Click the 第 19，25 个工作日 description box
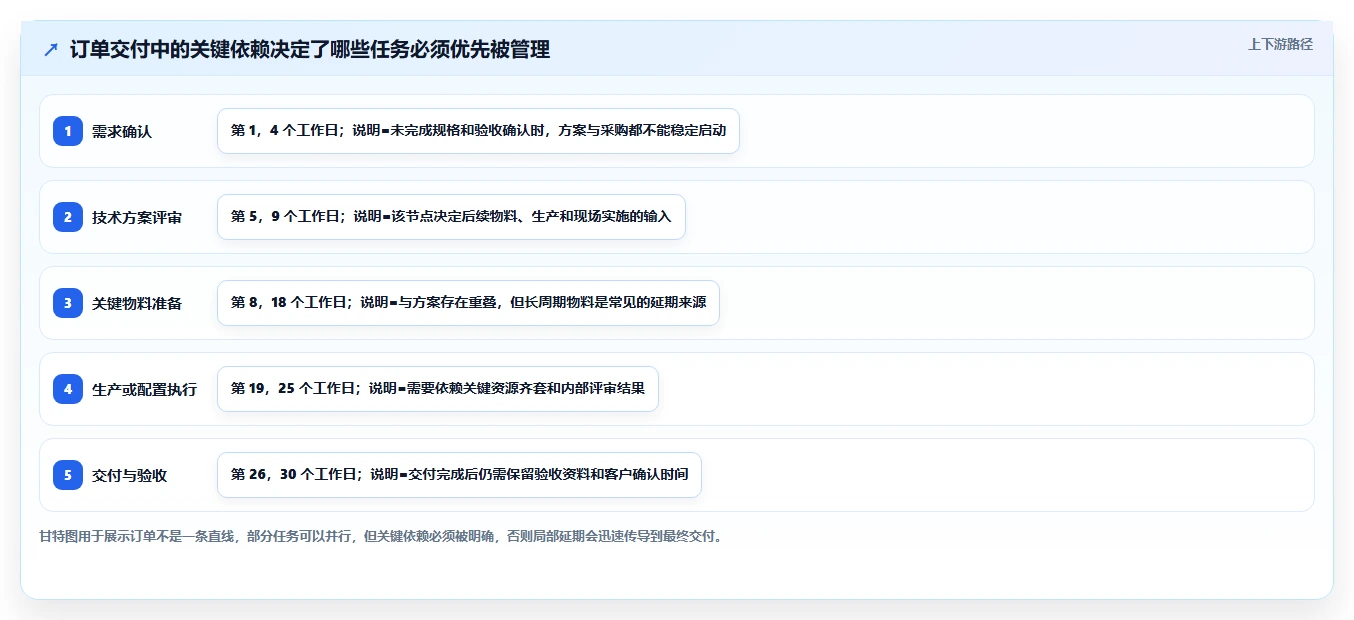Viewport: 1354px width, 620px height. [438, 389]
